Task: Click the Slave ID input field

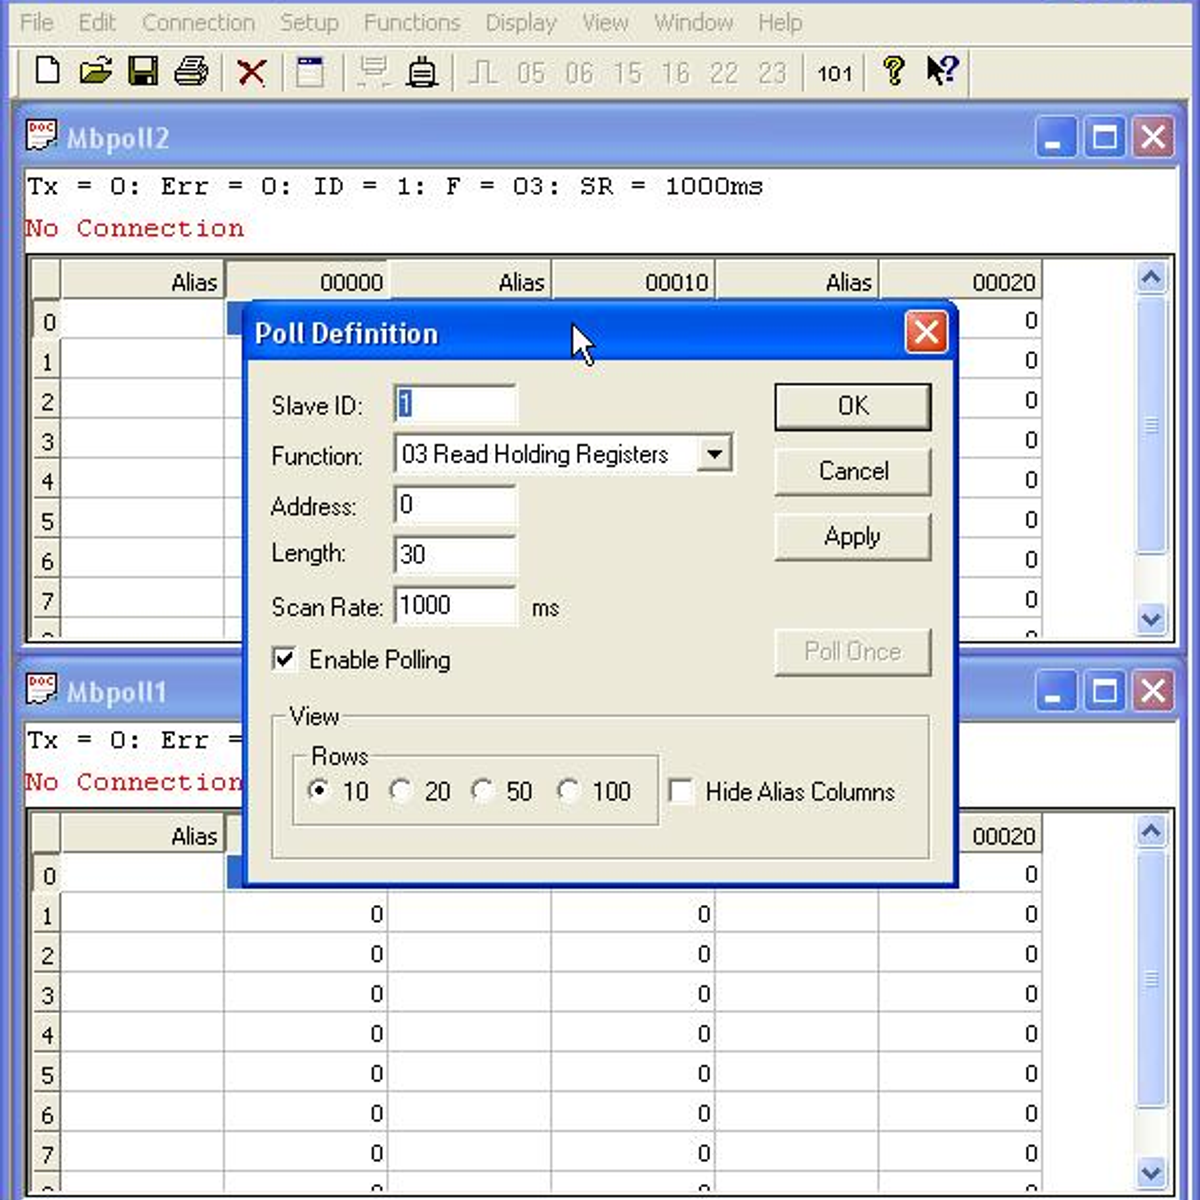Action: point(455,404)
